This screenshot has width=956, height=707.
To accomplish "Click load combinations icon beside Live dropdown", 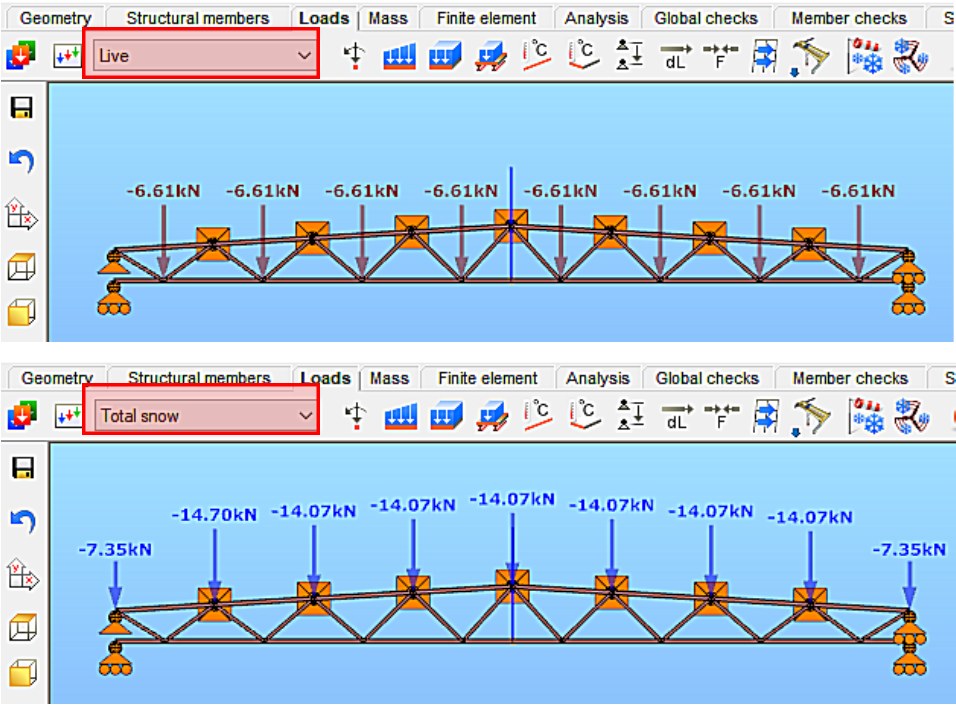I will click(x=67, y=55).
